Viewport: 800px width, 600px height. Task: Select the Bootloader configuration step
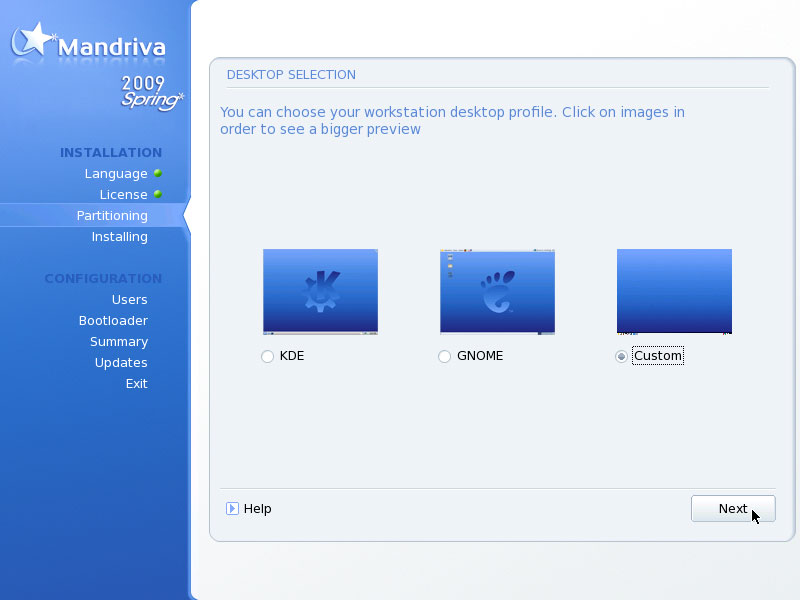(x=113, y=321)
